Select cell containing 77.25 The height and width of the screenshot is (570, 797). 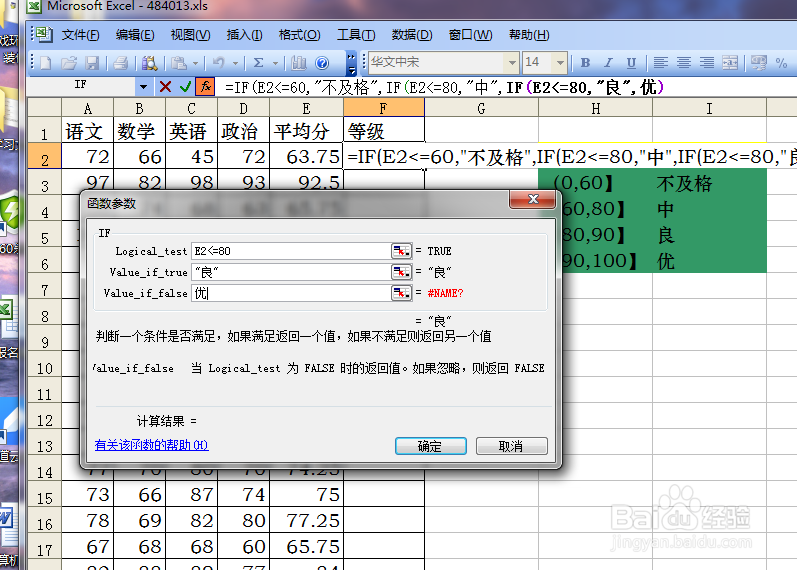pos(306,520)
